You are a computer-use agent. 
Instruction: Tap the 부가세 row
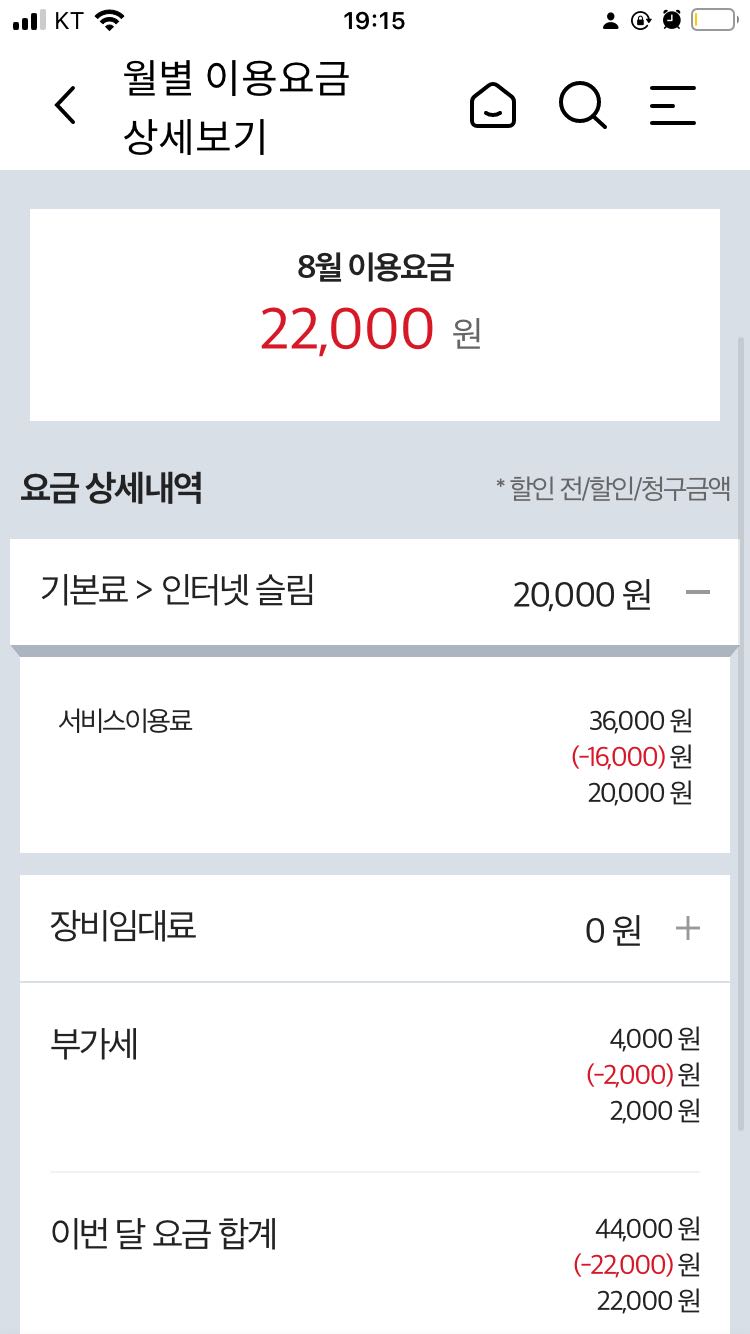[x=375, y=1075]
